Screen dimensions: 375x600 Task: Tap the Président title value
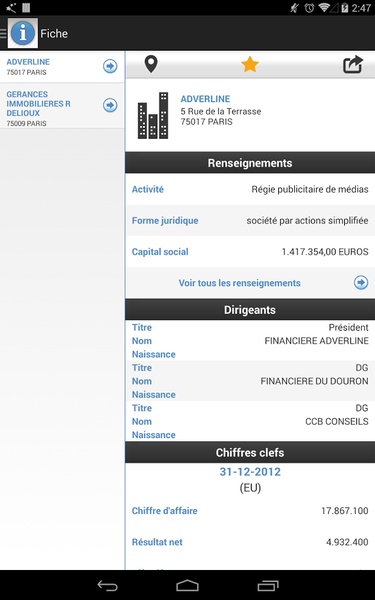(x=349, y=328)
